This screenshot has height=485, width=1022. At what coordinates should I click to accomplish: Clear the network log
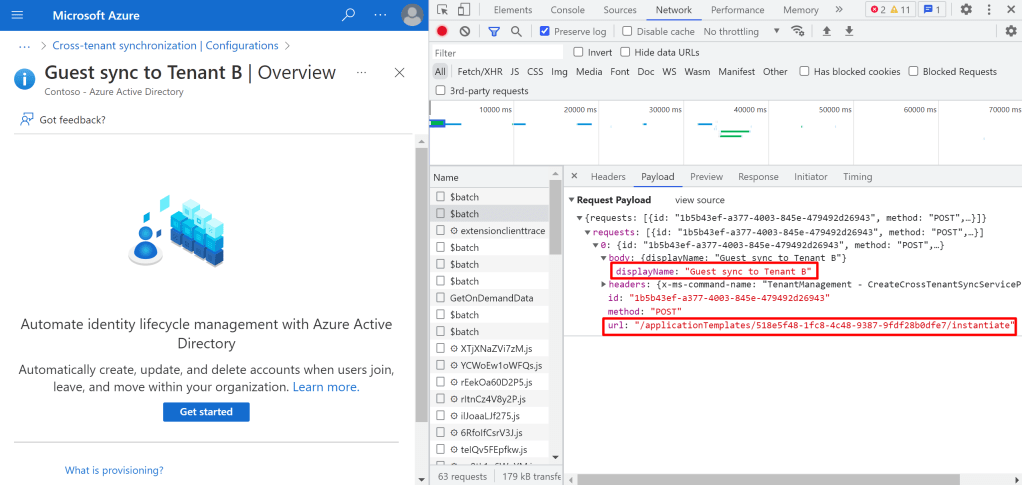465,31
